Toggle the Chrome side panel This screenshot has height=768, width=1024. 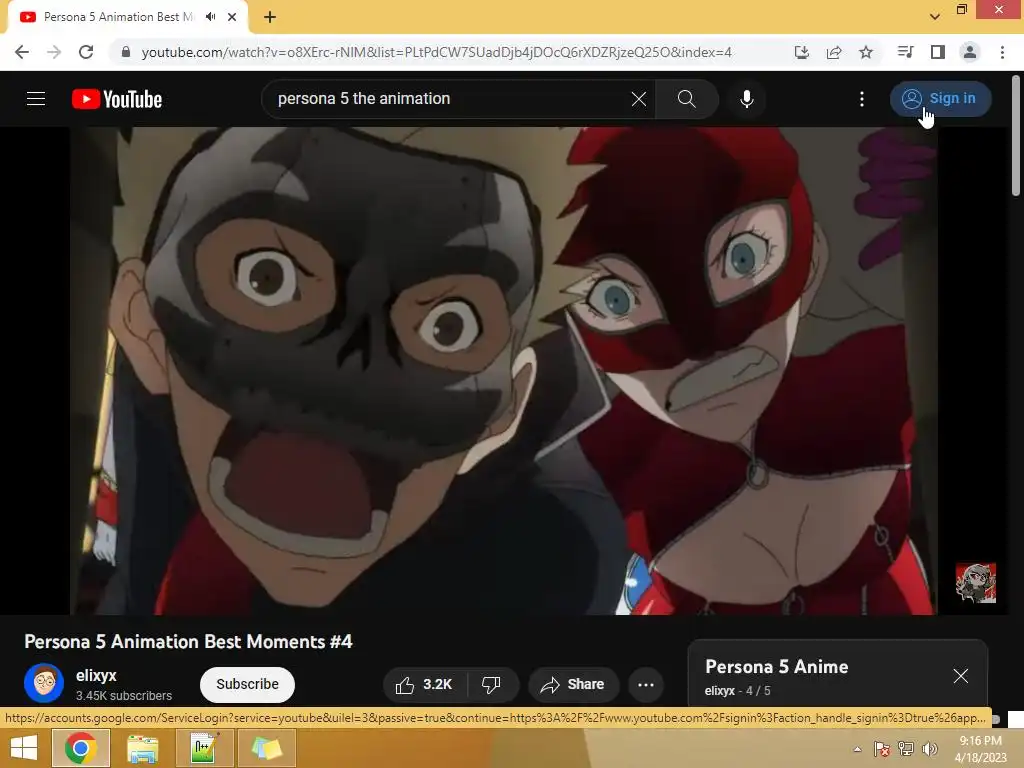point(938,52)
